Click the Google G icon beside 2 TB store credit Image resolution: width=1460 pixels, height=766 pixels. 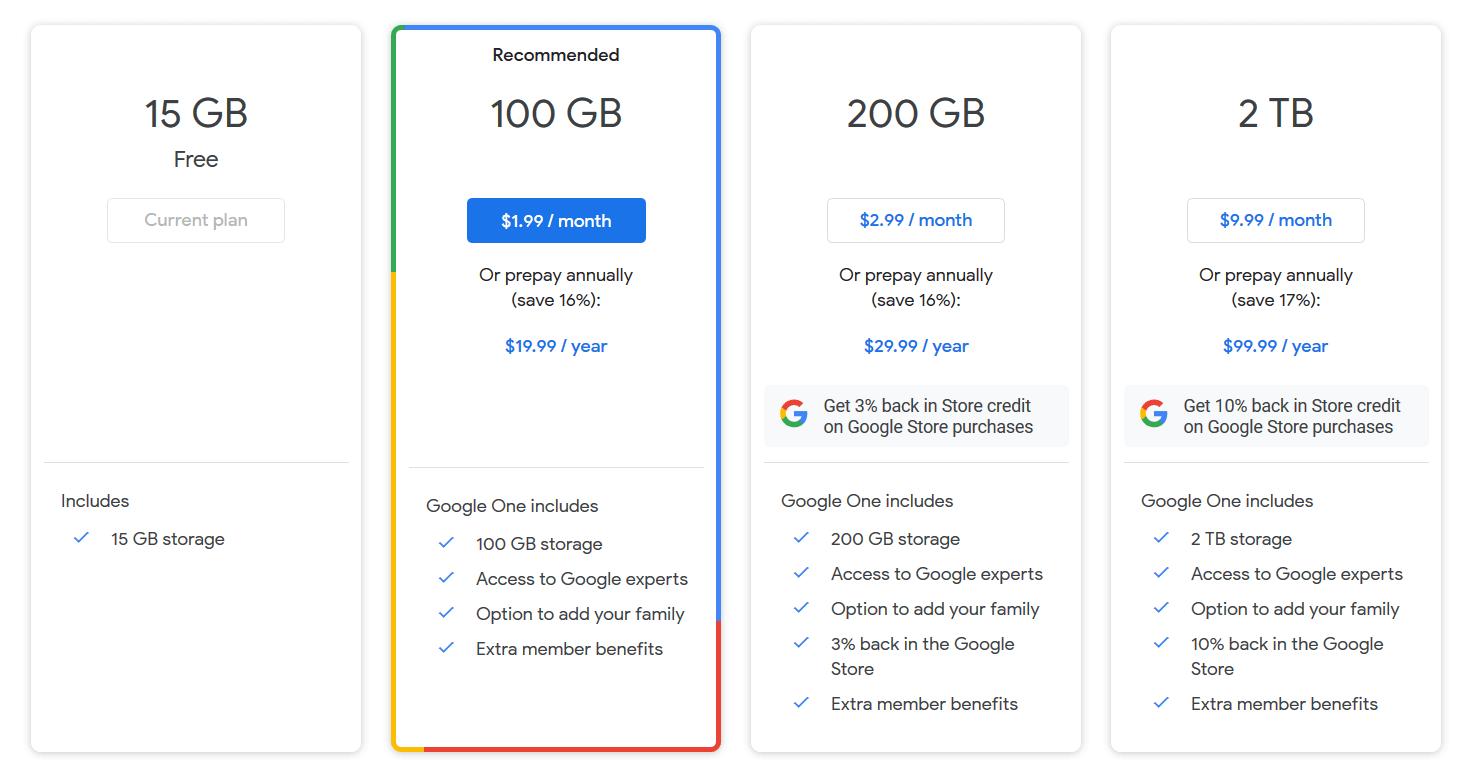coord(1154,412)
